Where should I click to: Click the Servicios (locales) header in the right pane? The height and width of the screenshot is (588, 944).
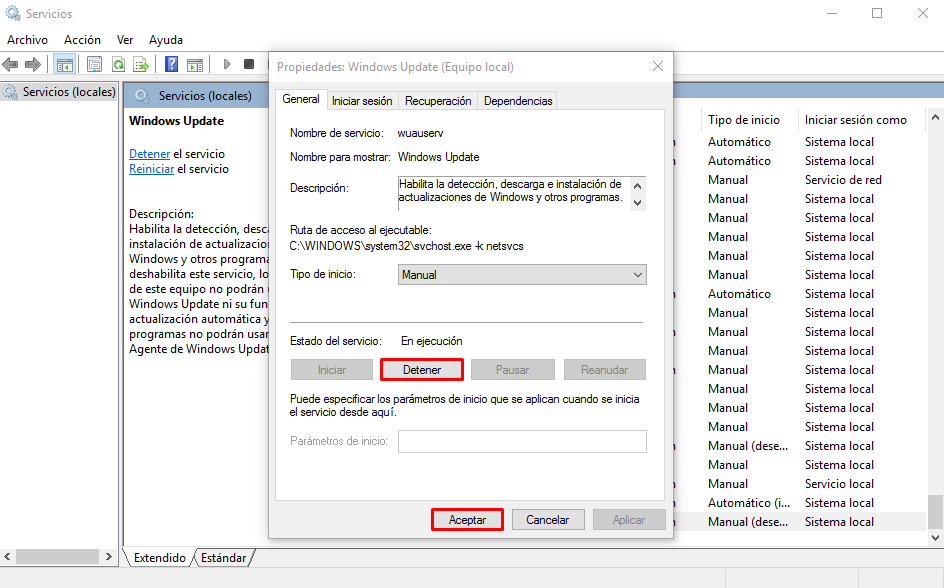point(205,96)
